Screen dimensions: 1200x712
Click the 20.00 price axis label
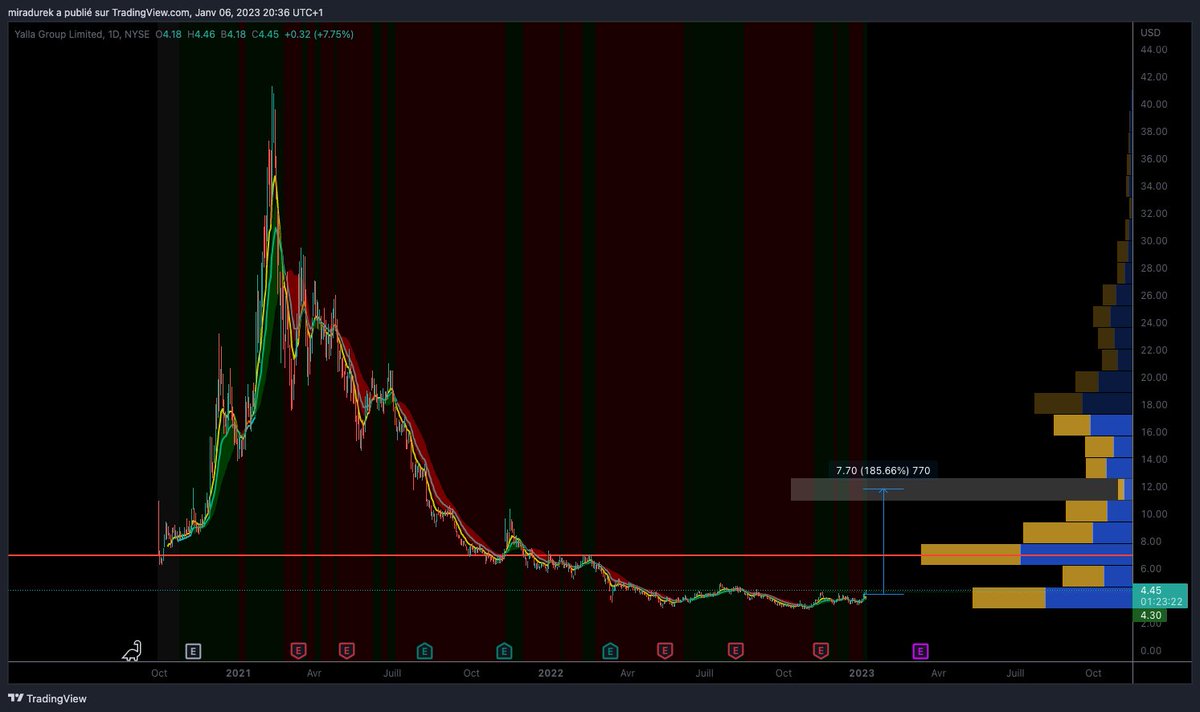click(1154, 378)
